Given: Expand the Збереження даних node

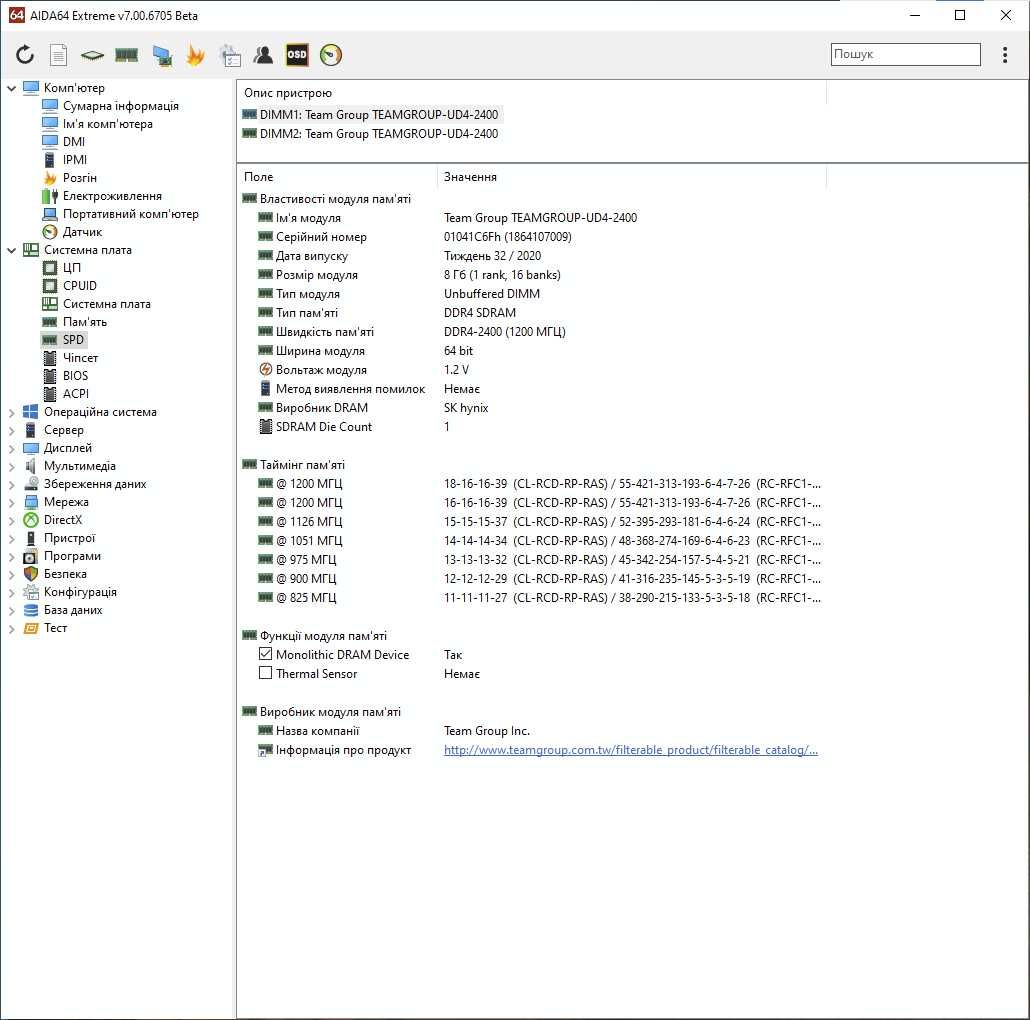Looking at the screenshot, I should click(11, 484).
